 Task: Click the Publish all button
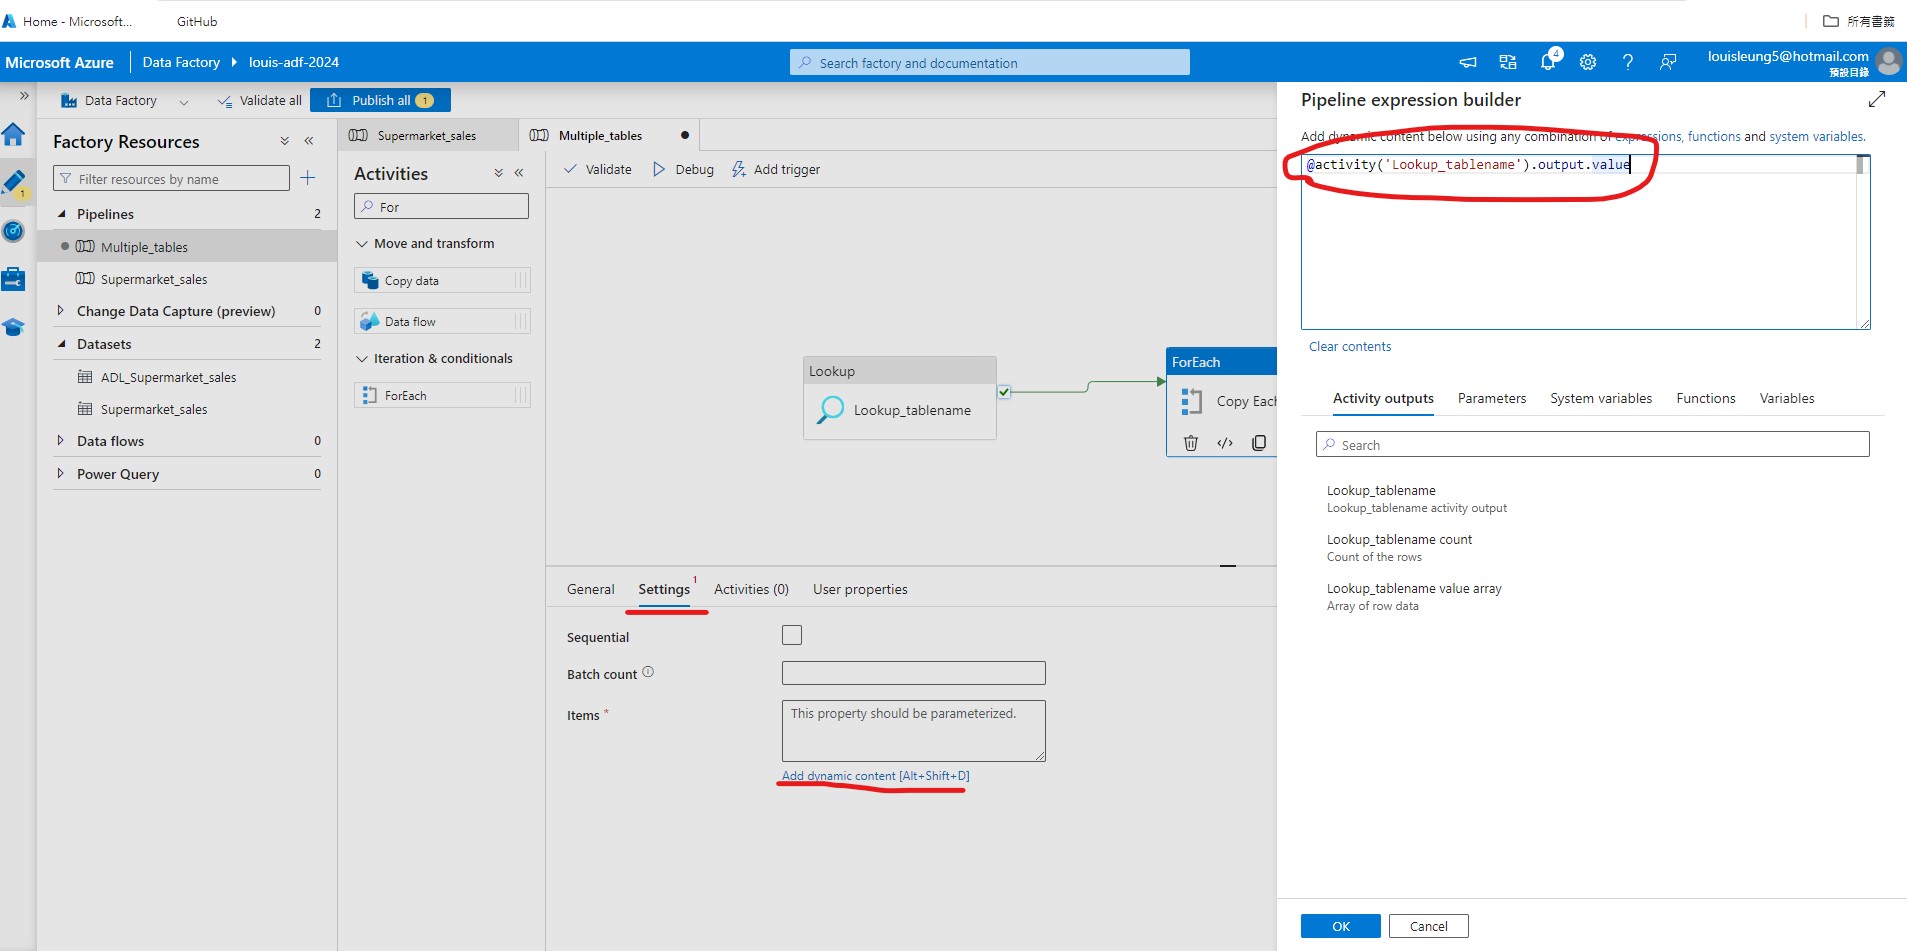[x=380, y=100]
